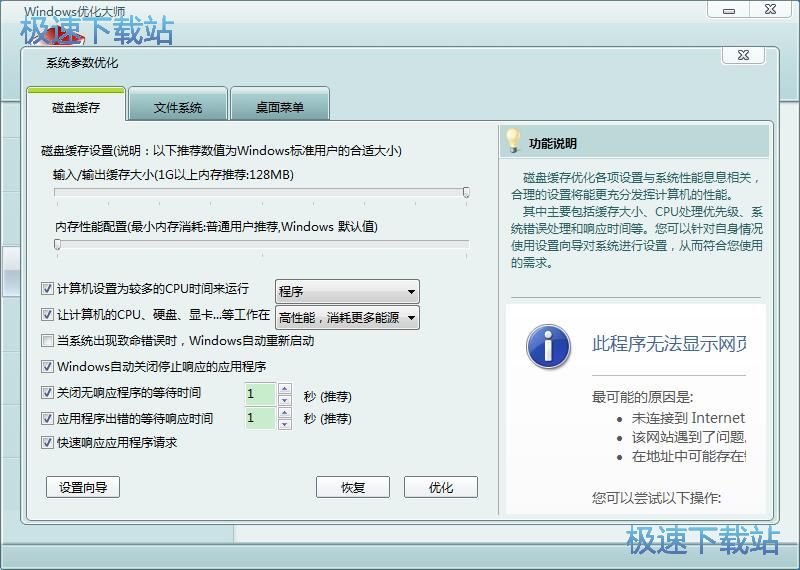The width and height of the screenshot is (800, 570).
Task: Click the lightbulb icon beside 功能说明
Action: (x=512, y=141)
